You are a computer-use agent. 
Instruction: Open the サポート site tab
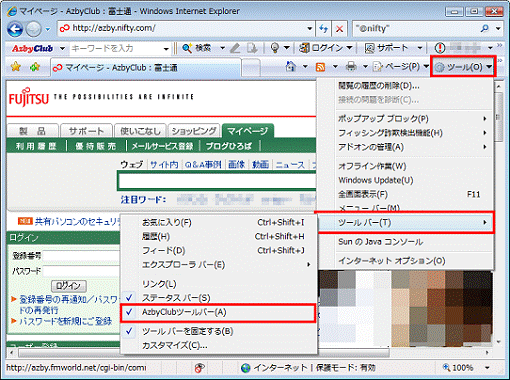[86, 131]
